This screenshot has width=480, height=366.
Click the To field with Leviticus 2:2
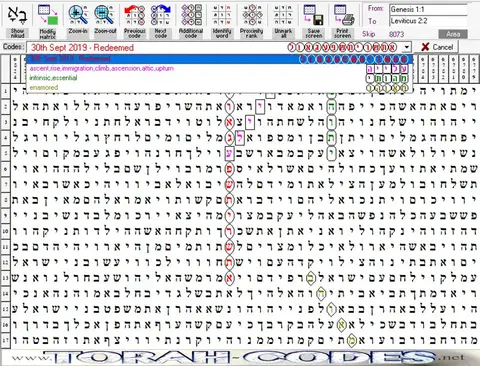[428, 21]
